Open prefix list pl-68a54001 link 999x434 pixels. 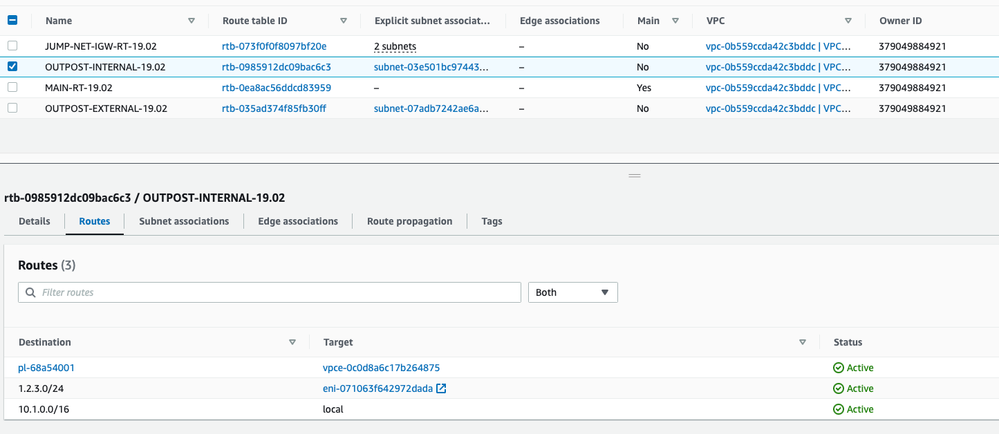[46, 368]
